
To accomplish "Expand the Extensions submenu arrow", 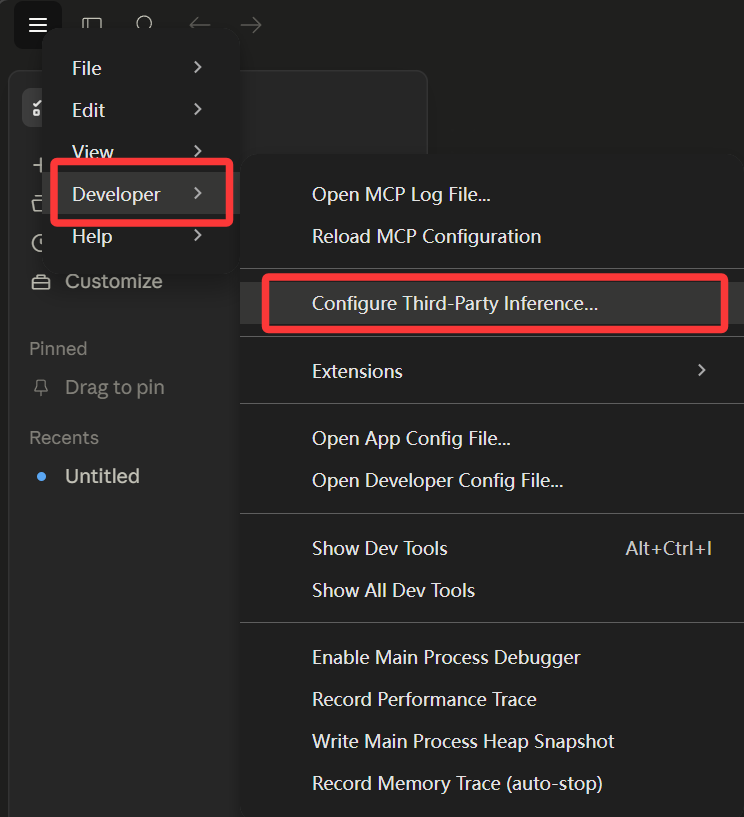I will click(x=701, y=371).
